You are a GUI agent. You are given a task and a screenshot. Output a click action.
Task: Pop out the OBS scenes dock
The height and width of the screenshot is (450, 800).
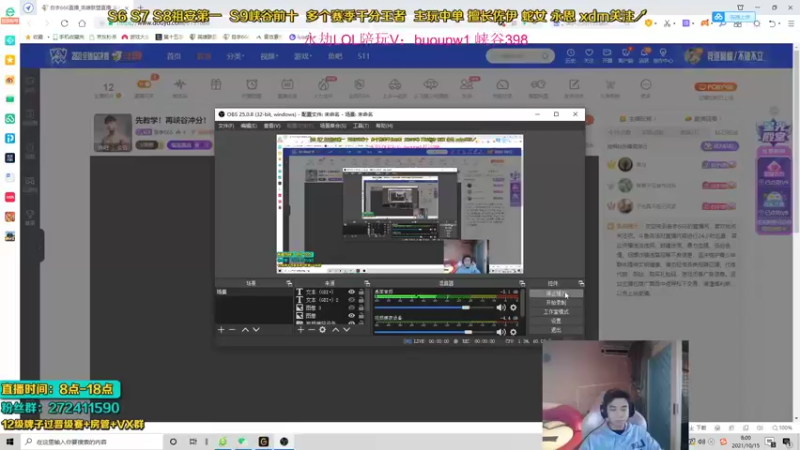tap(289, 283)
